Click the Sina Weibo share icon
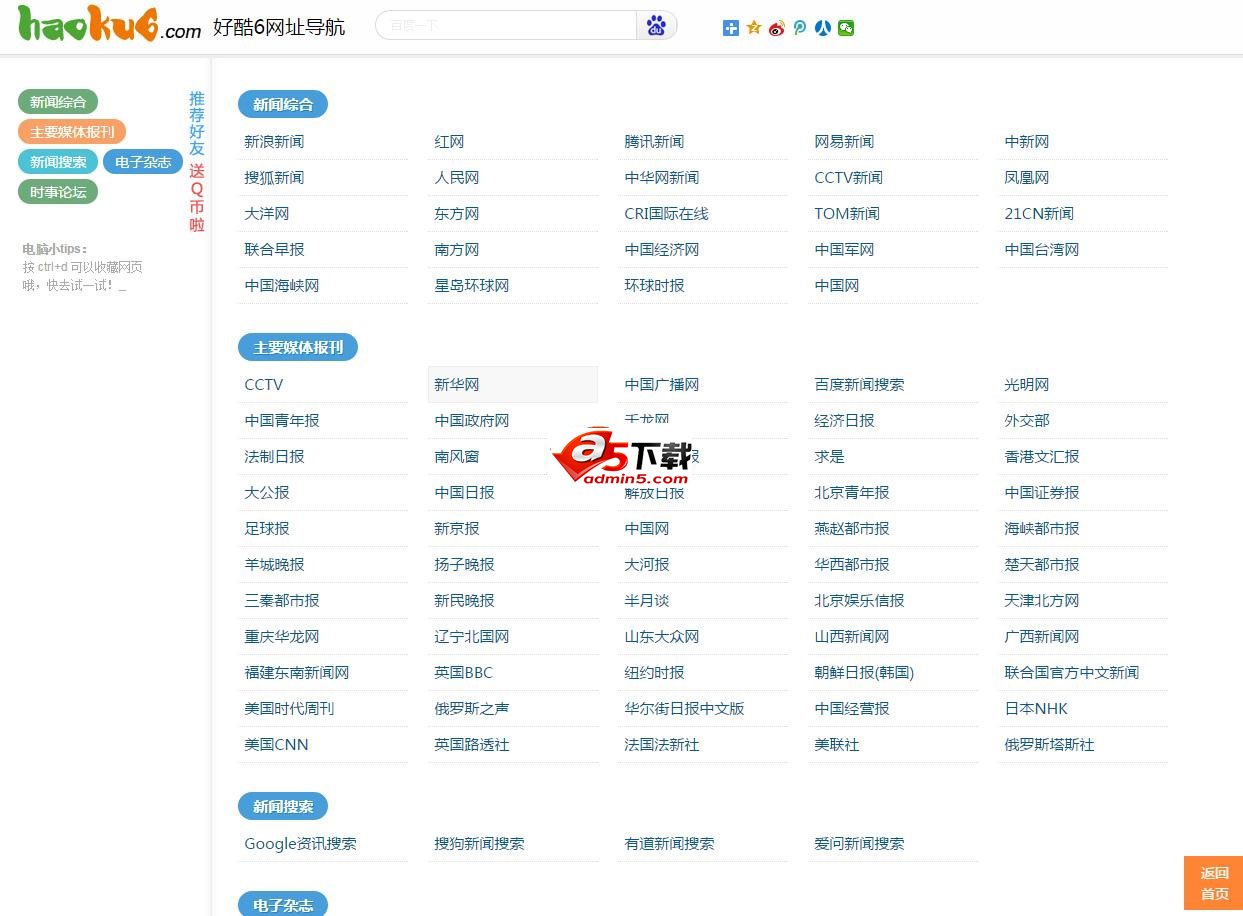 pyautogui.click(x=777, y=28)
